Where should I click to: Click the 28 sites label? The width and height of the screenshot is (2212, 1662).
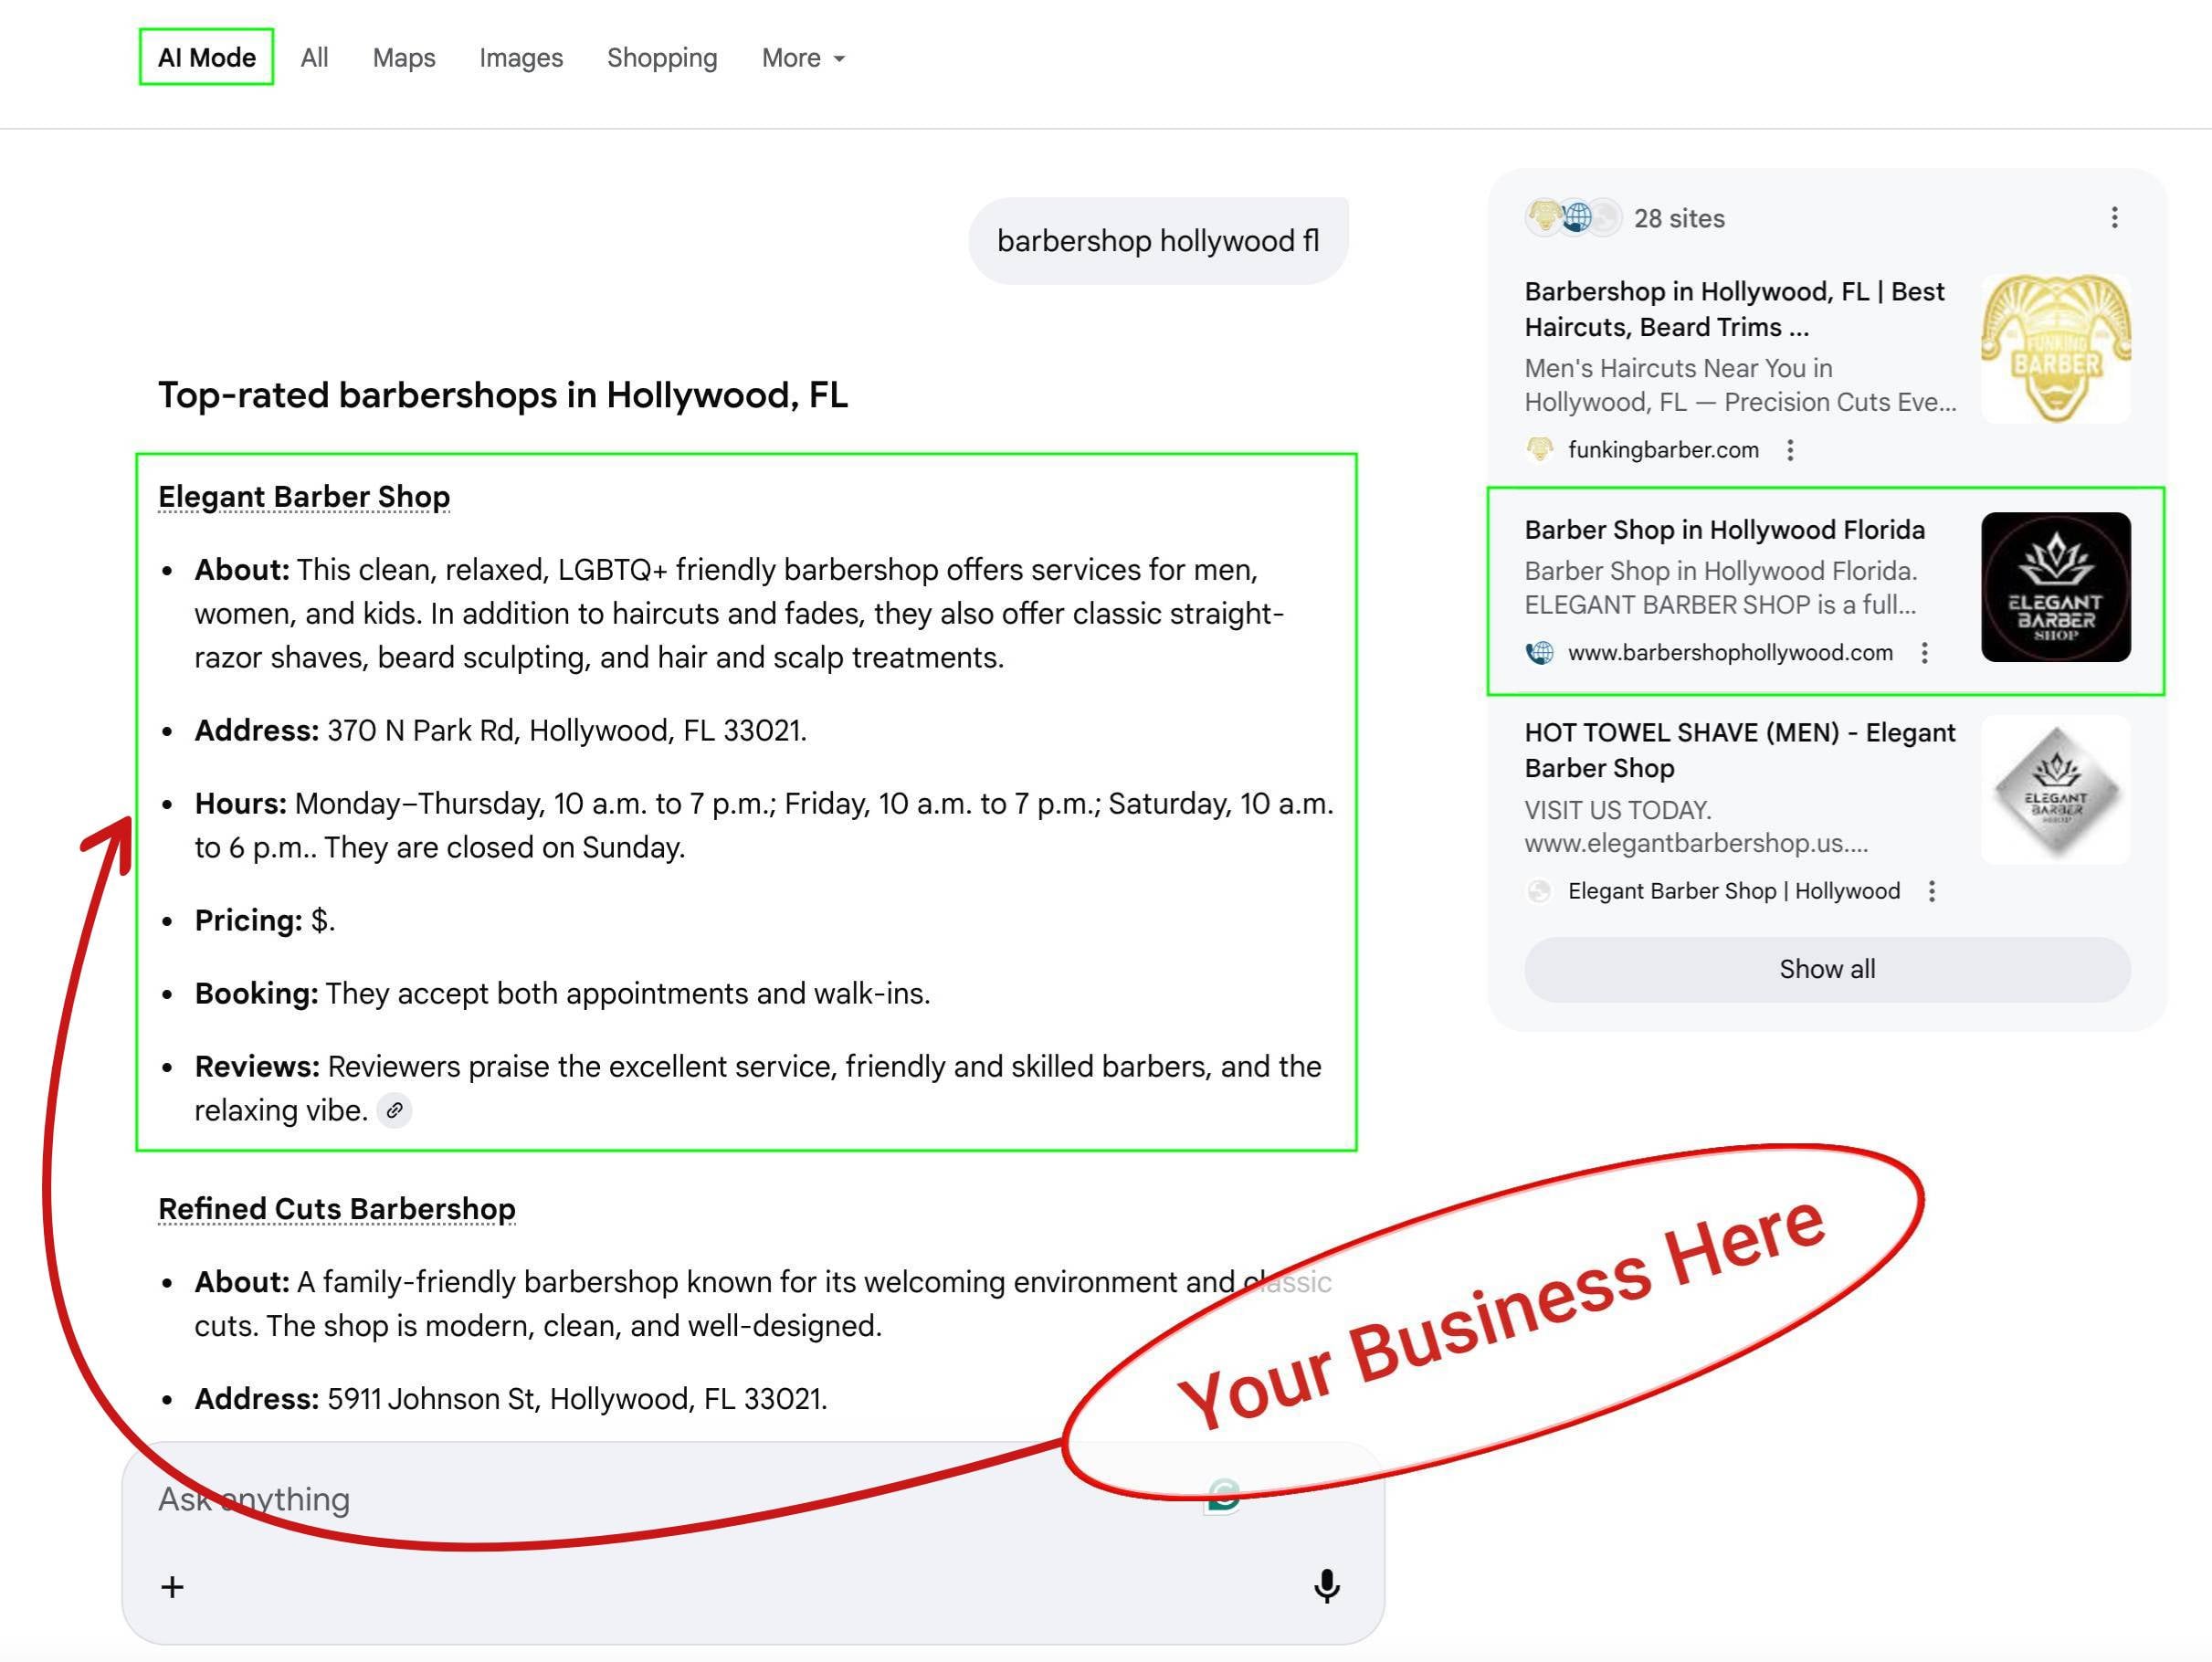(1679, 218)
